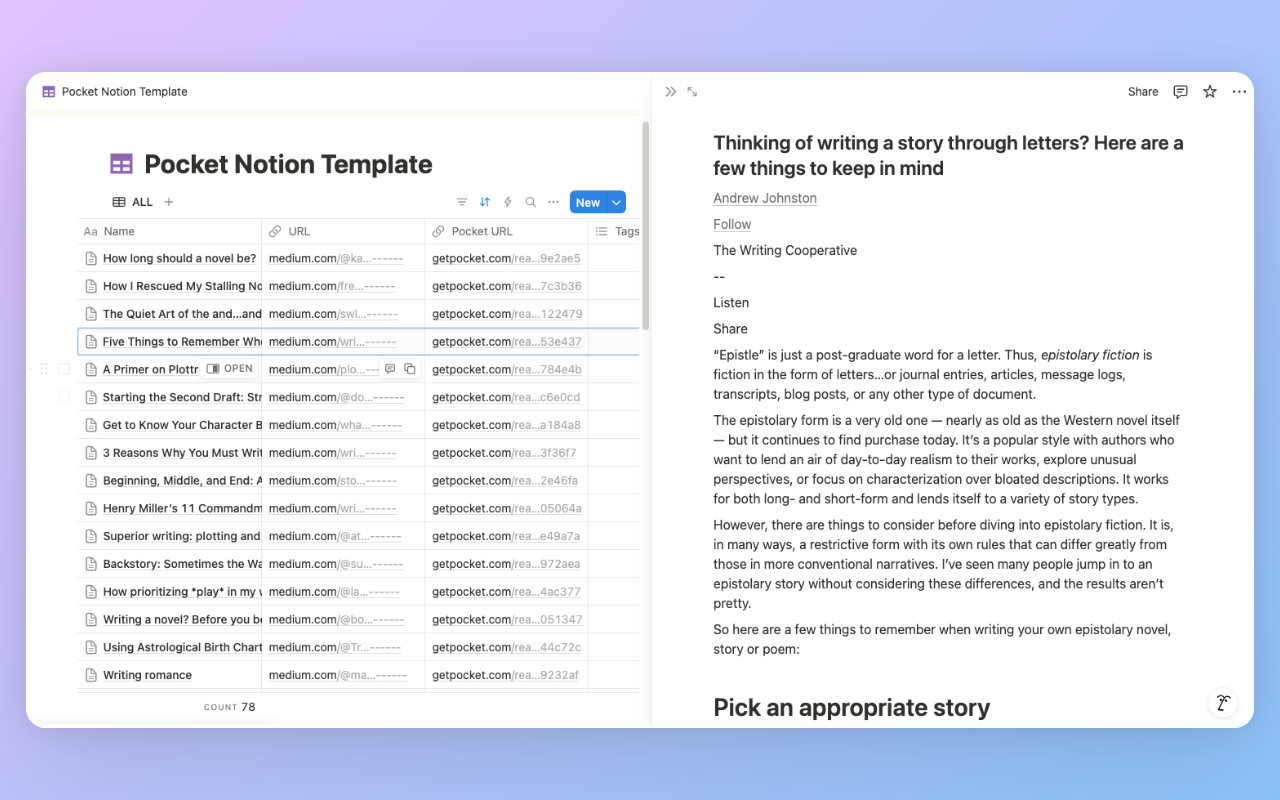Viewport: 1280px width, 800px height.
Task: Open page comments icon next to Share
Action: click(1180, 92)
